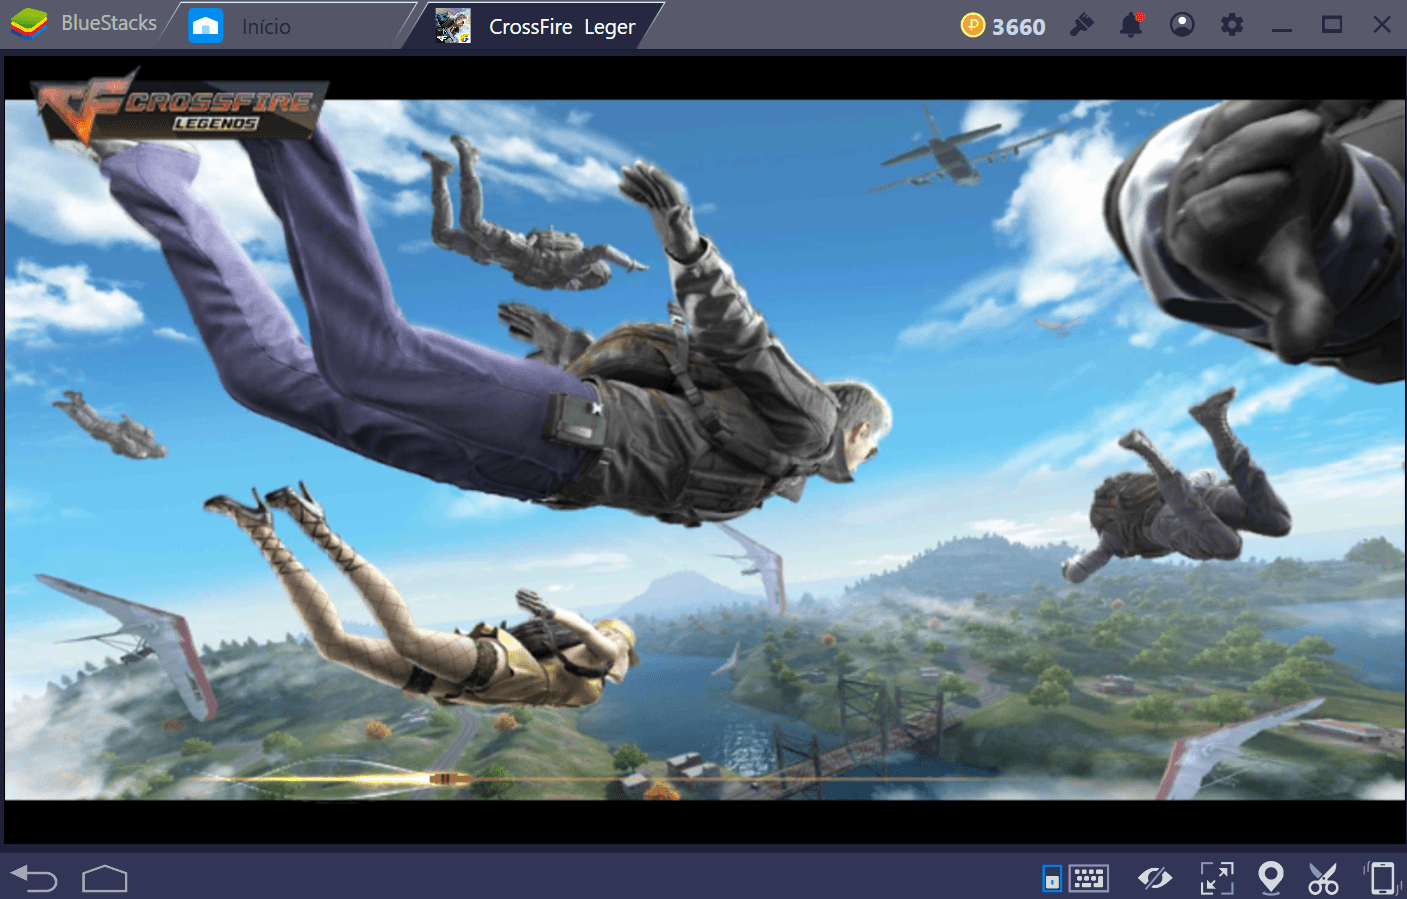This screenshot has height=899, width=1407.
Task: Minimize the BlueStacks window
Action: (x=1282, y=29)
